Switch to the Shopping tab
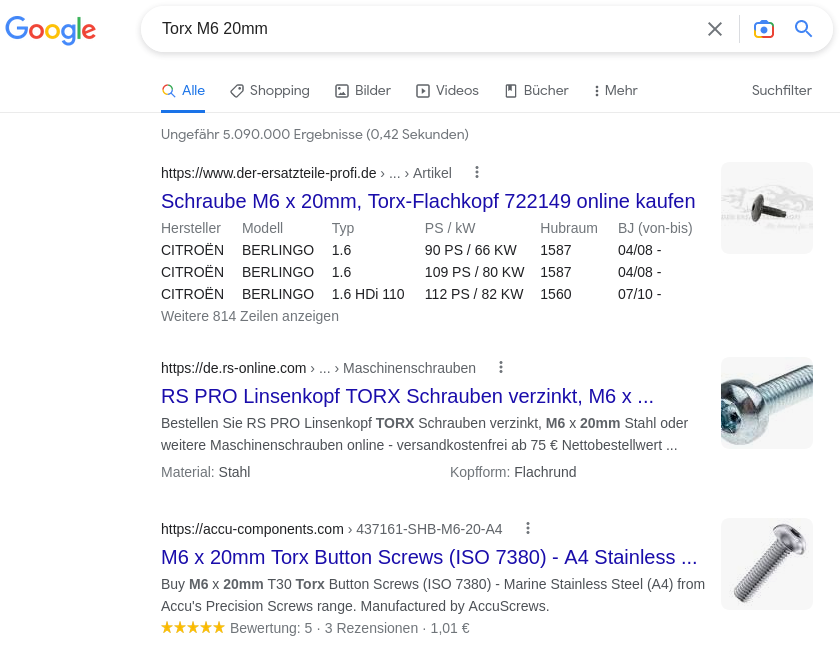The width and height of the screenshot is (840, 660). point(270,91)
